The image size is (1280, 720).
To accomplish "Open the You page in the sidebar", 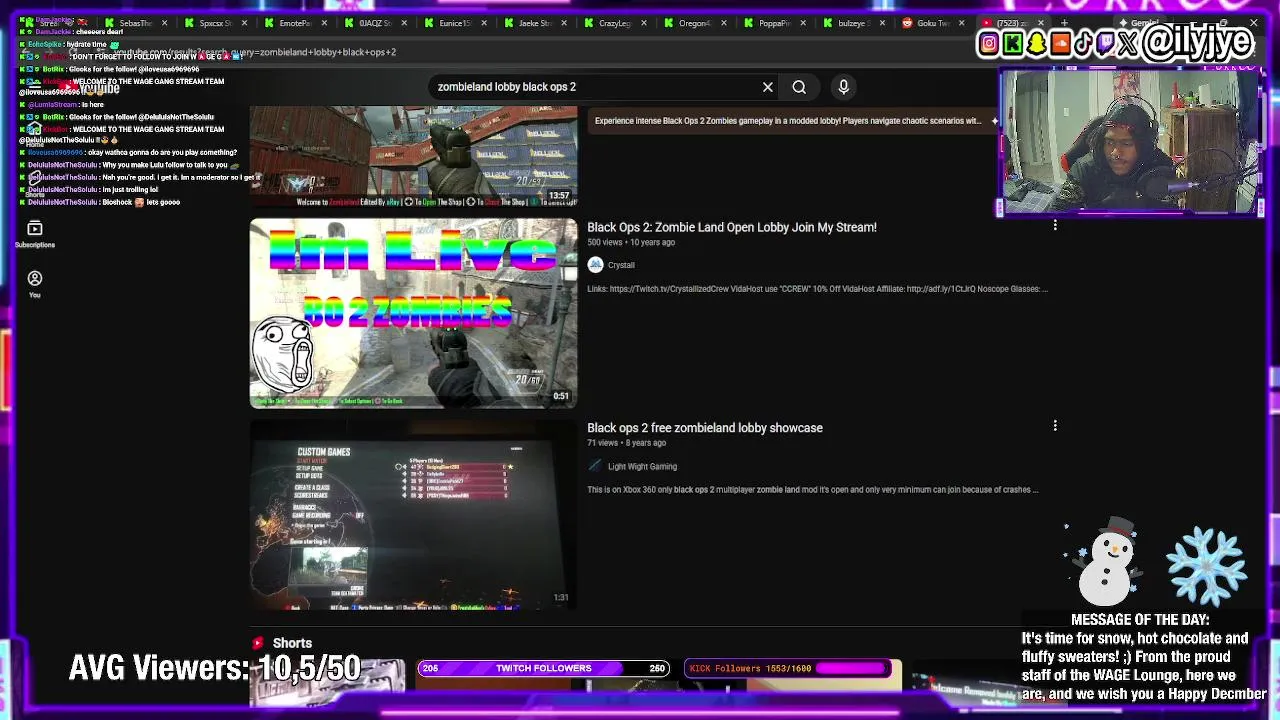I will pos(35,284).
